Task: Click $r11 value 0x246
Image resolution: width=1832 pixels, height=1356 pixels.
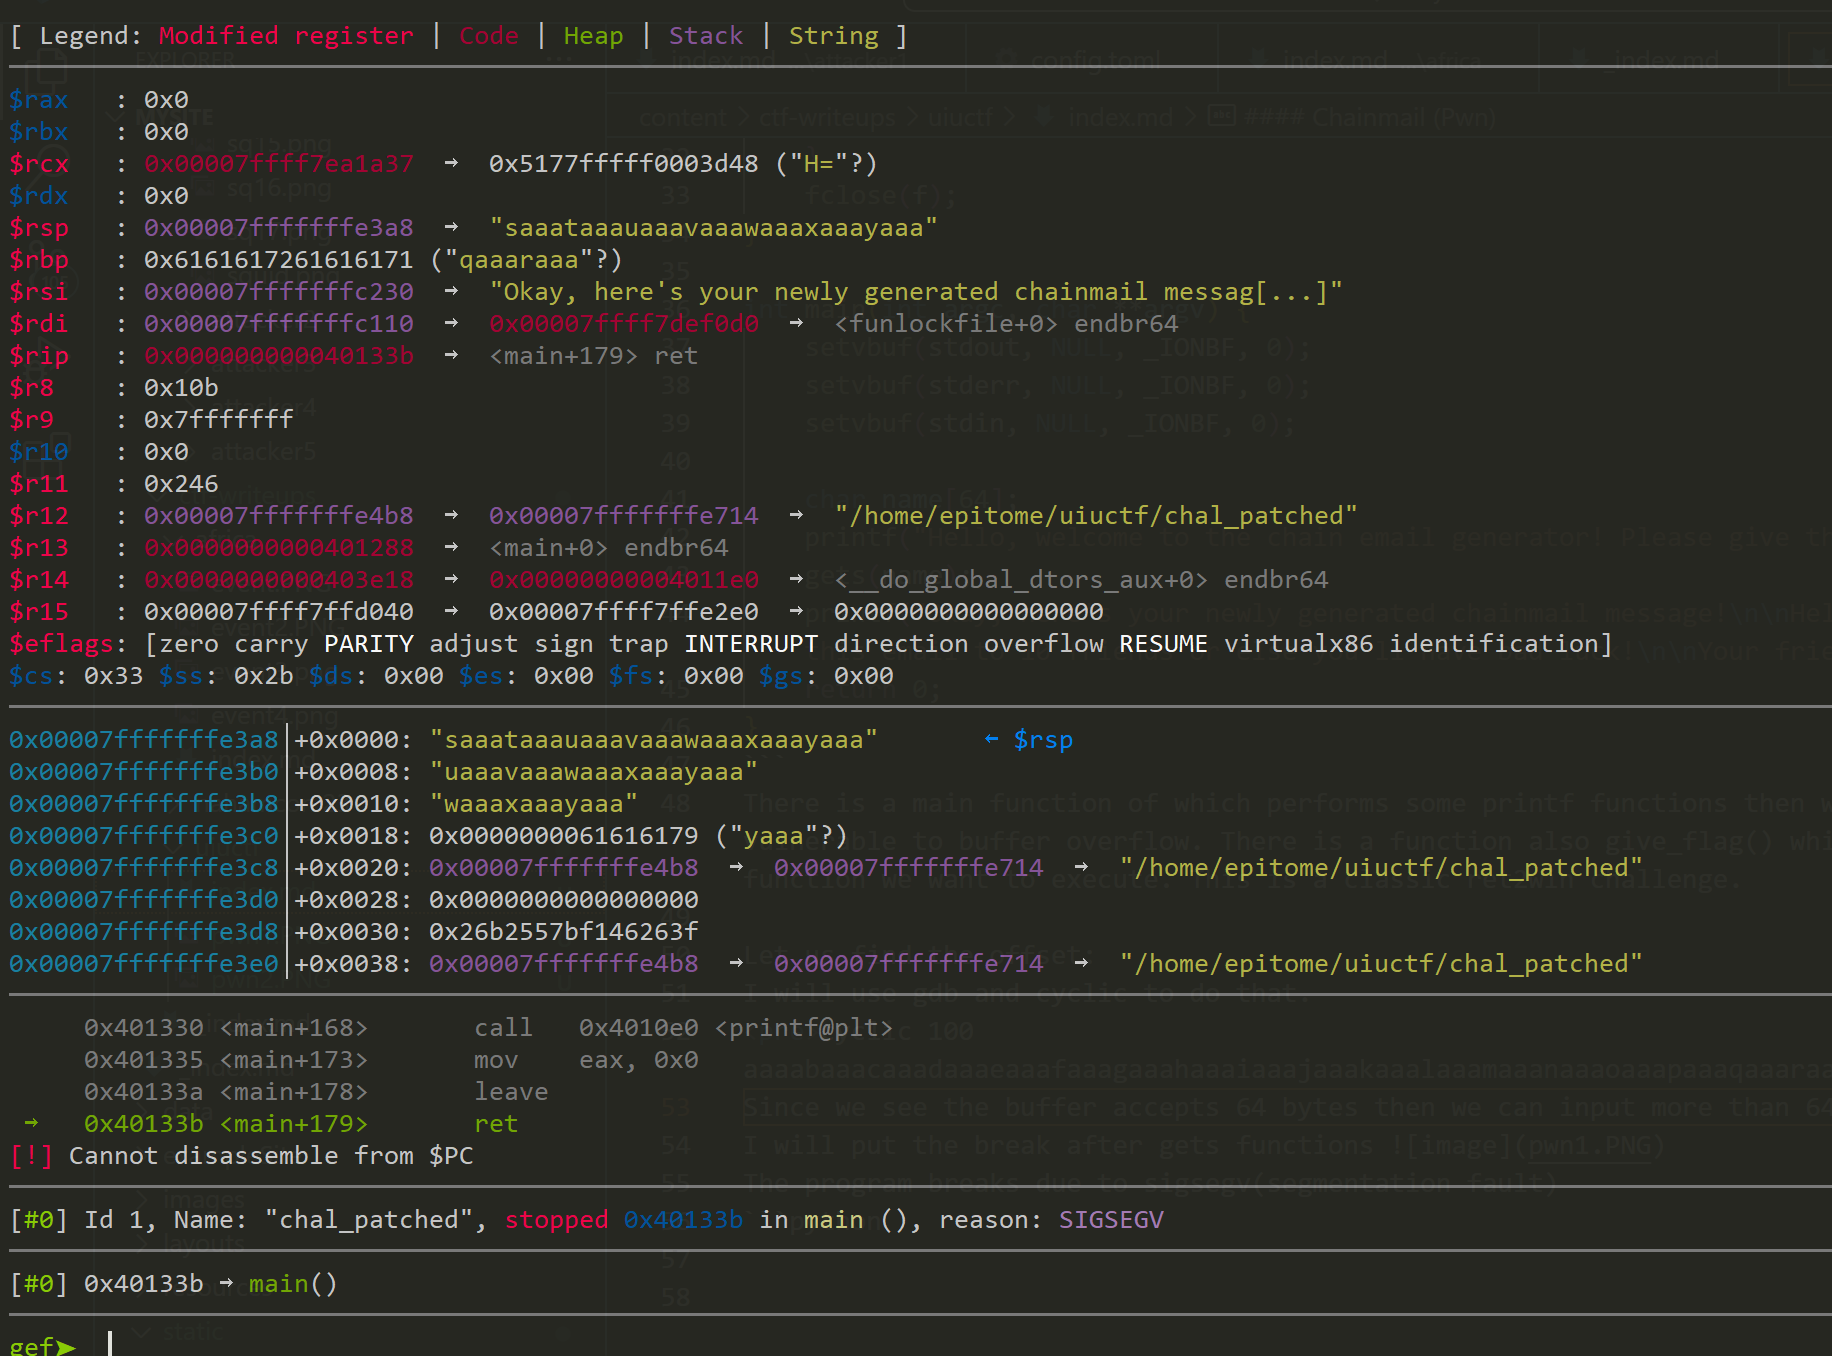Action: [181, 484]
